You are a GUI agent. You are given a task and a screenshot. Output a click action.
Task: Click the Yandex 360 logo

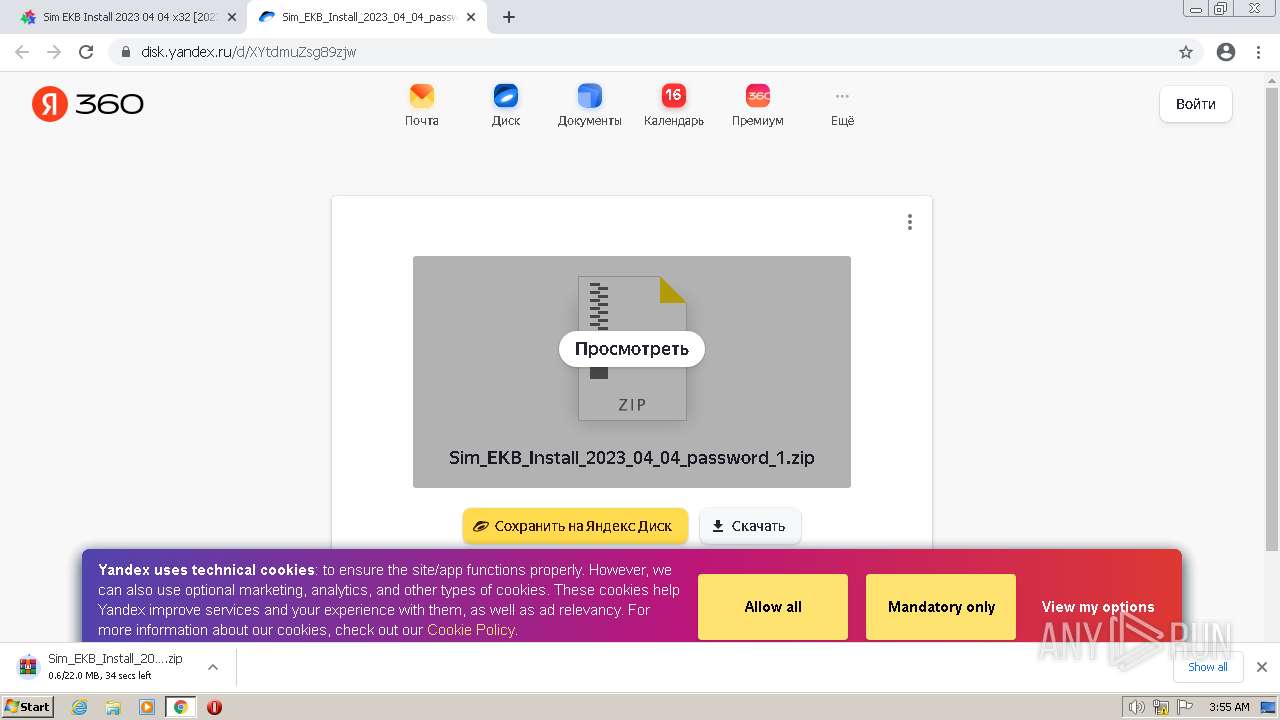[88, 104]
